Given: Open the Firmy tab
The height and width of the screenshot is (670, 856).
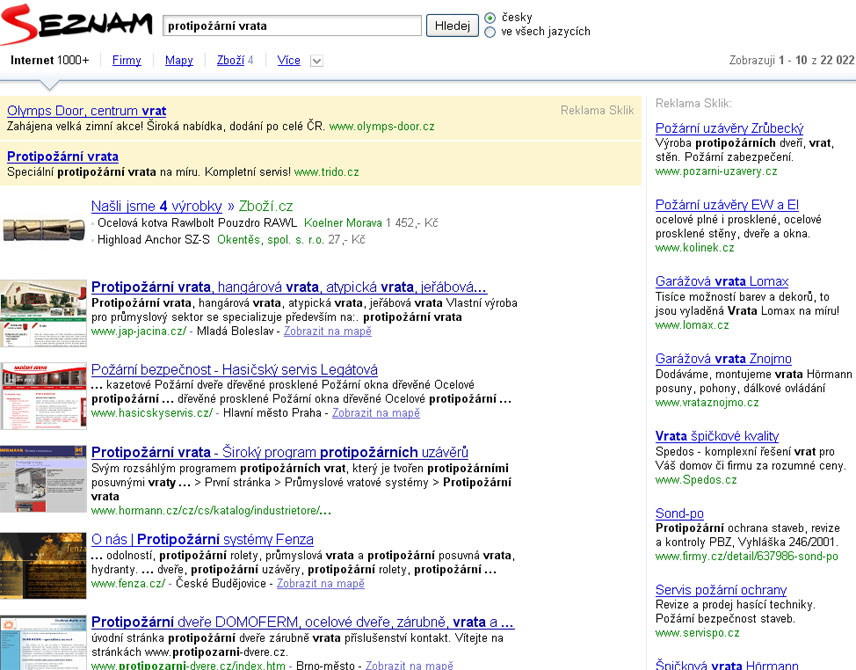Looking at the screenshot, I should point(127,60).
